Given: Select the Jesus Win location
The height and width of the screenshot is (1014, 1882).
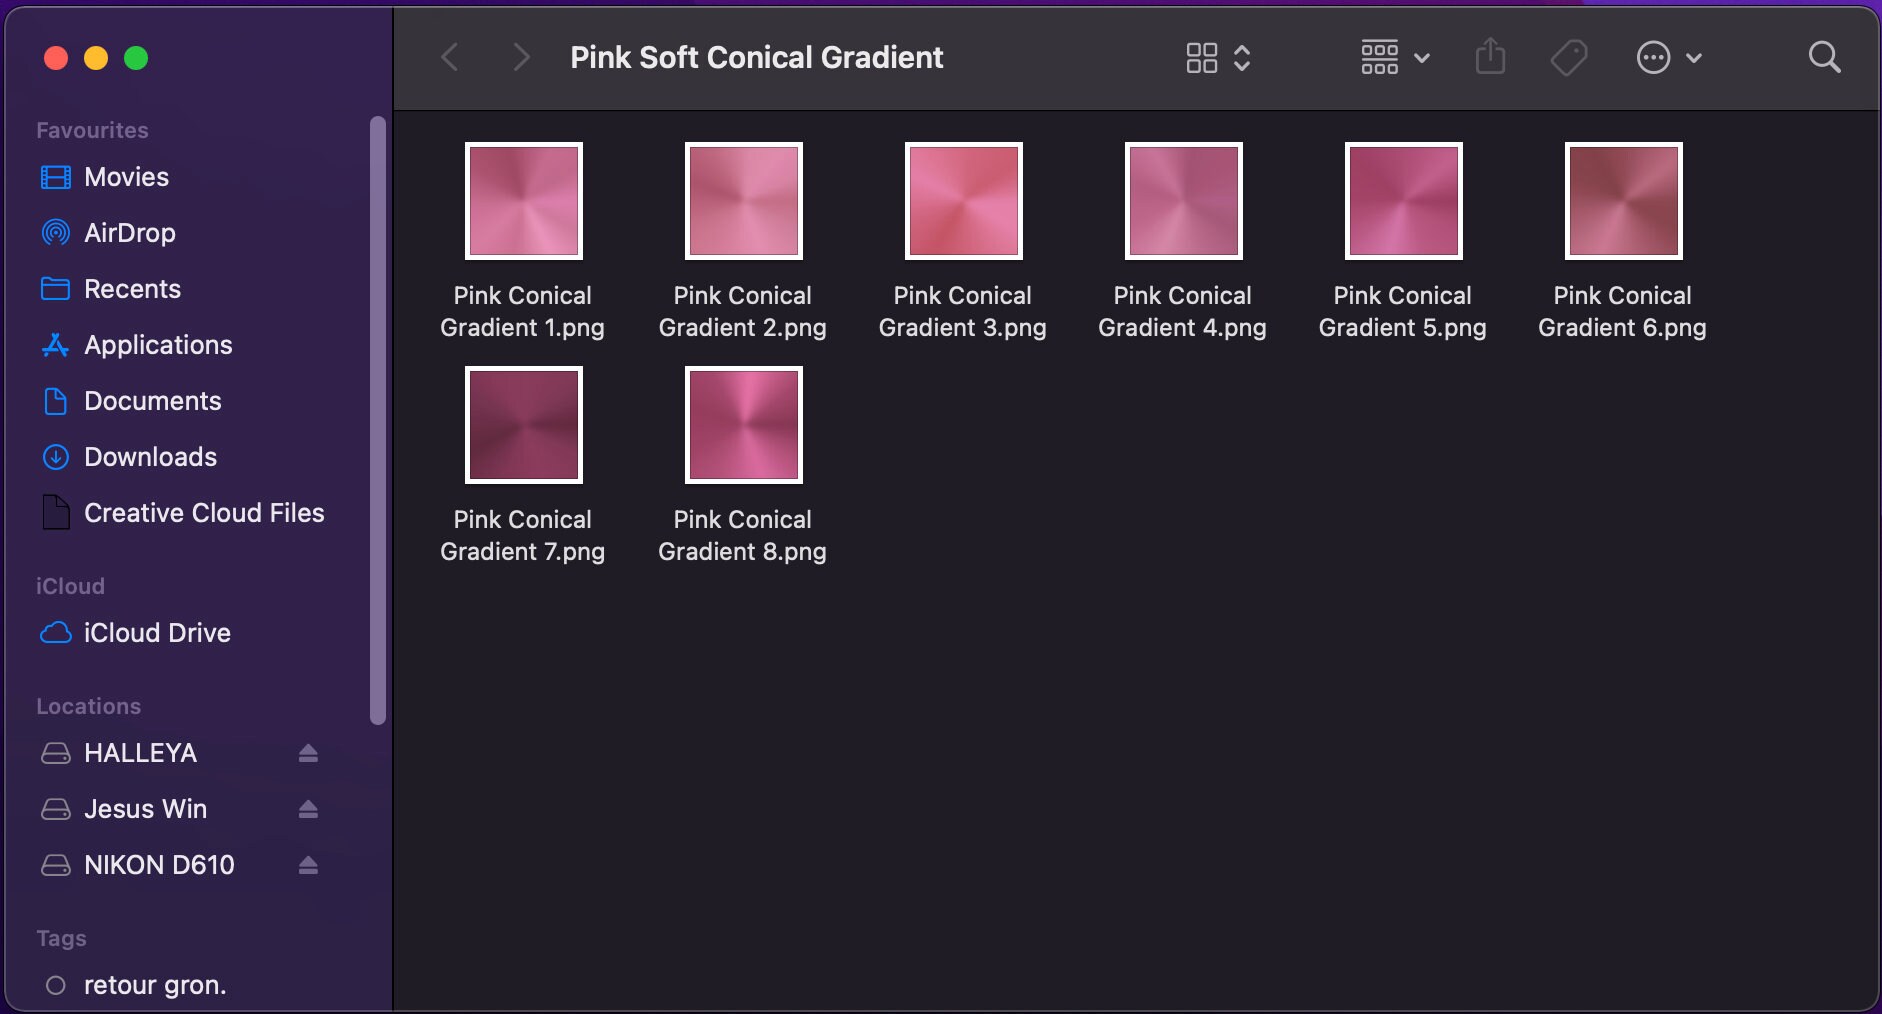Looking at the screenshot, I should tap(145, 809).
